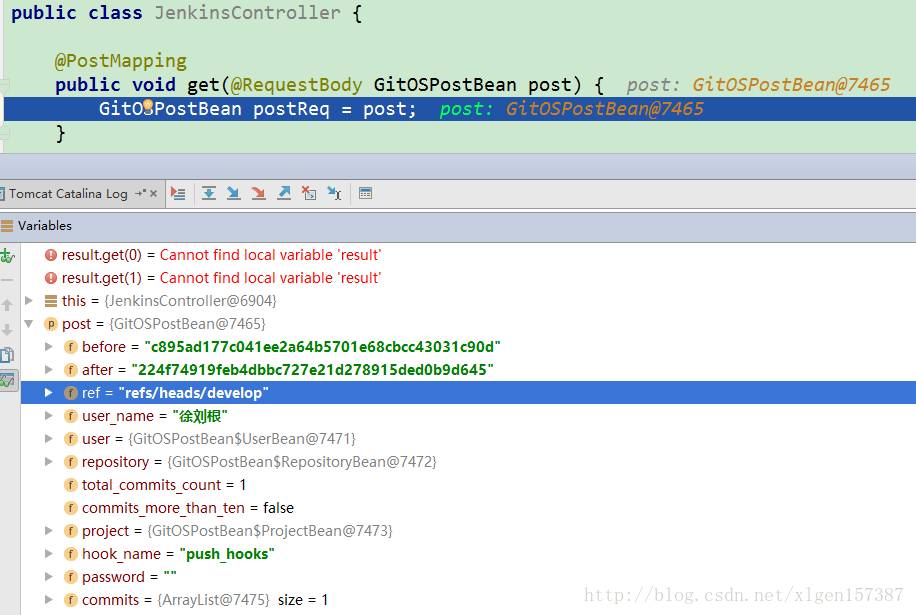This screenshot has height=615, width=916.
Task: Click the @RequestBody annotation in code
Action: pyautogui.click(x=296, y=85)
